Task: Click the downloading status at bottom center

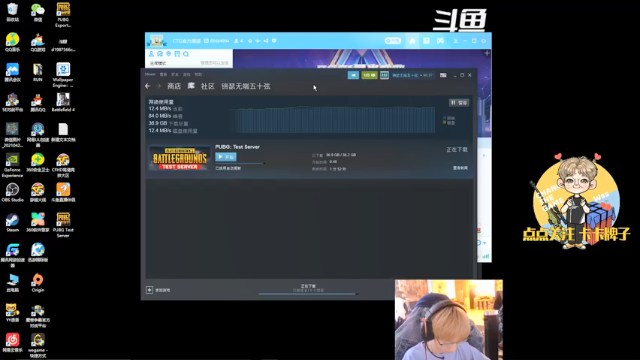Action: 308,288
